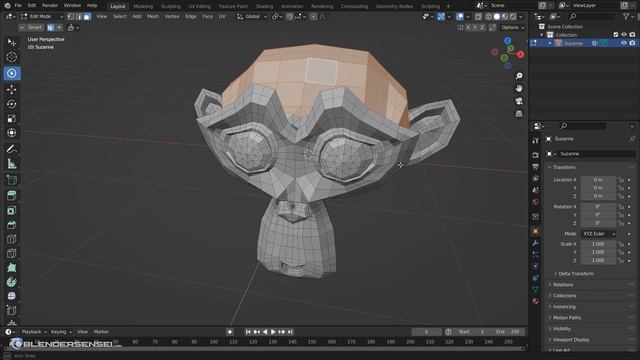The height and width of the screenshot is (360, 640).
Task: Select the Move tool
Action: click(x=11, y=89)
